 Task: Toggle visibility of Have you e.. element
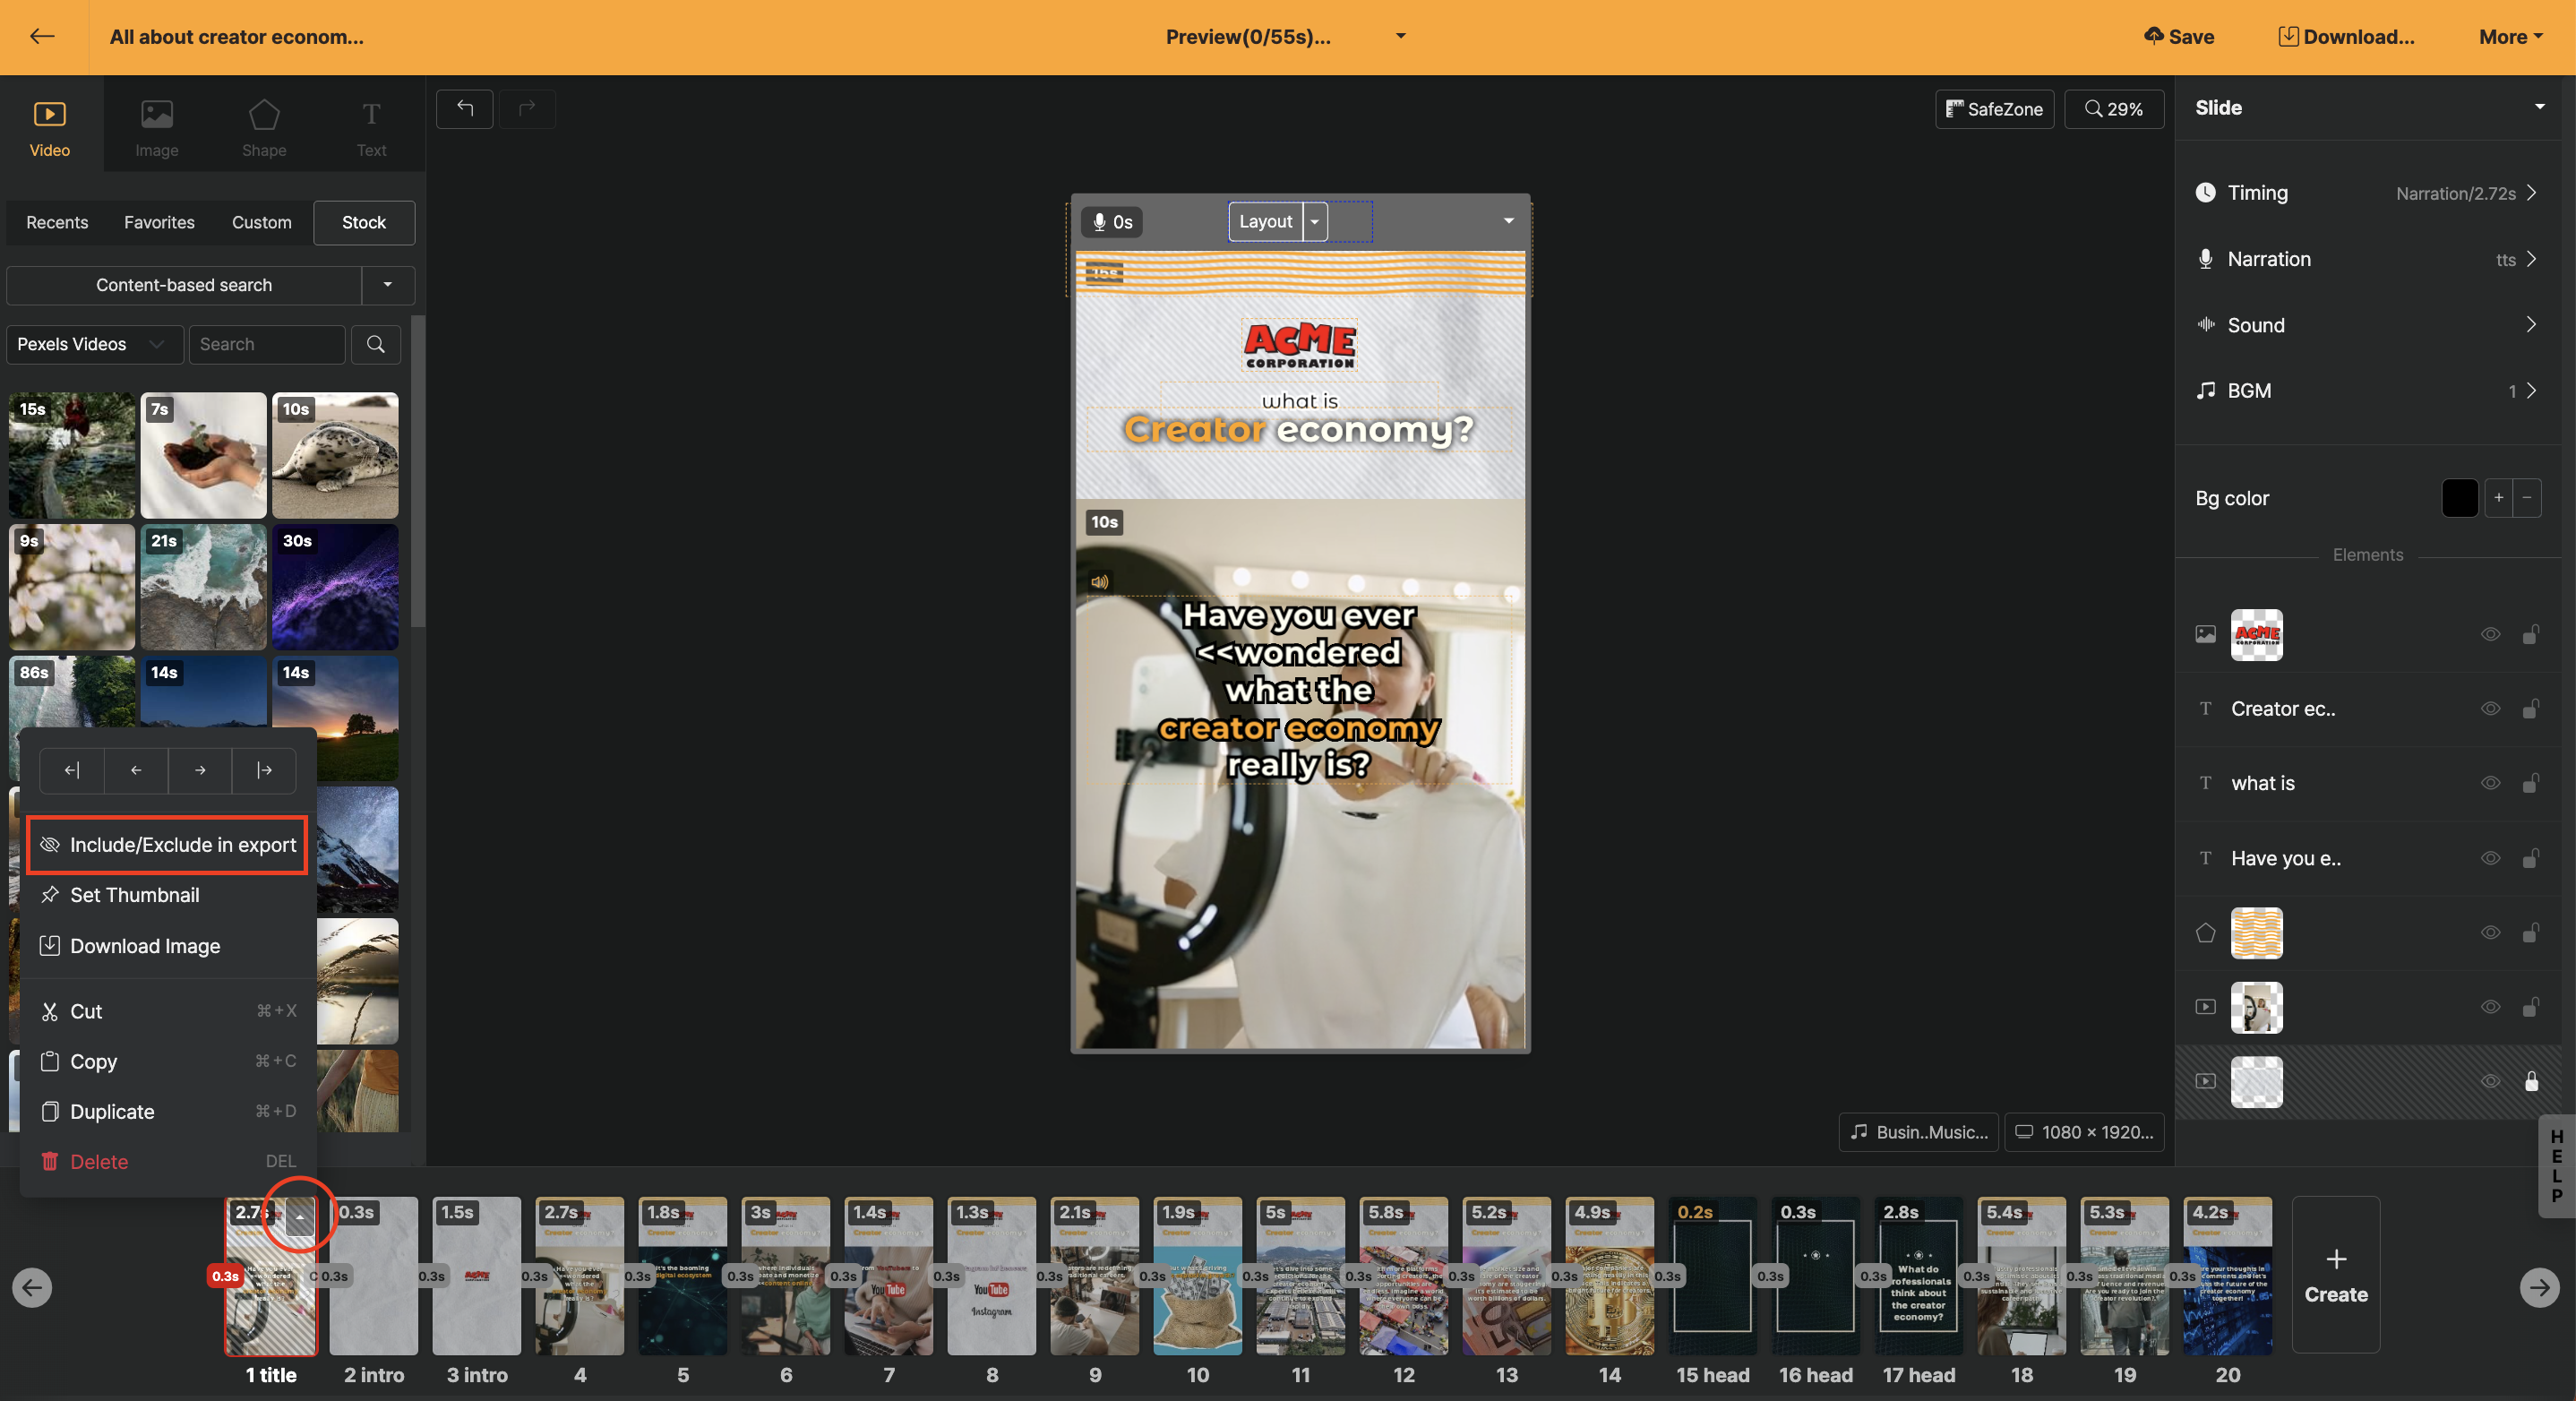[2490, 858]
